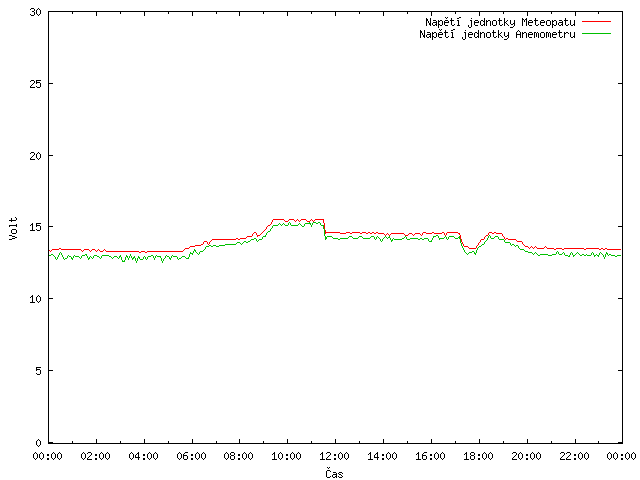Click the 'Volt' y-axis title
The image size is (640, 480).
coord(14,228)
